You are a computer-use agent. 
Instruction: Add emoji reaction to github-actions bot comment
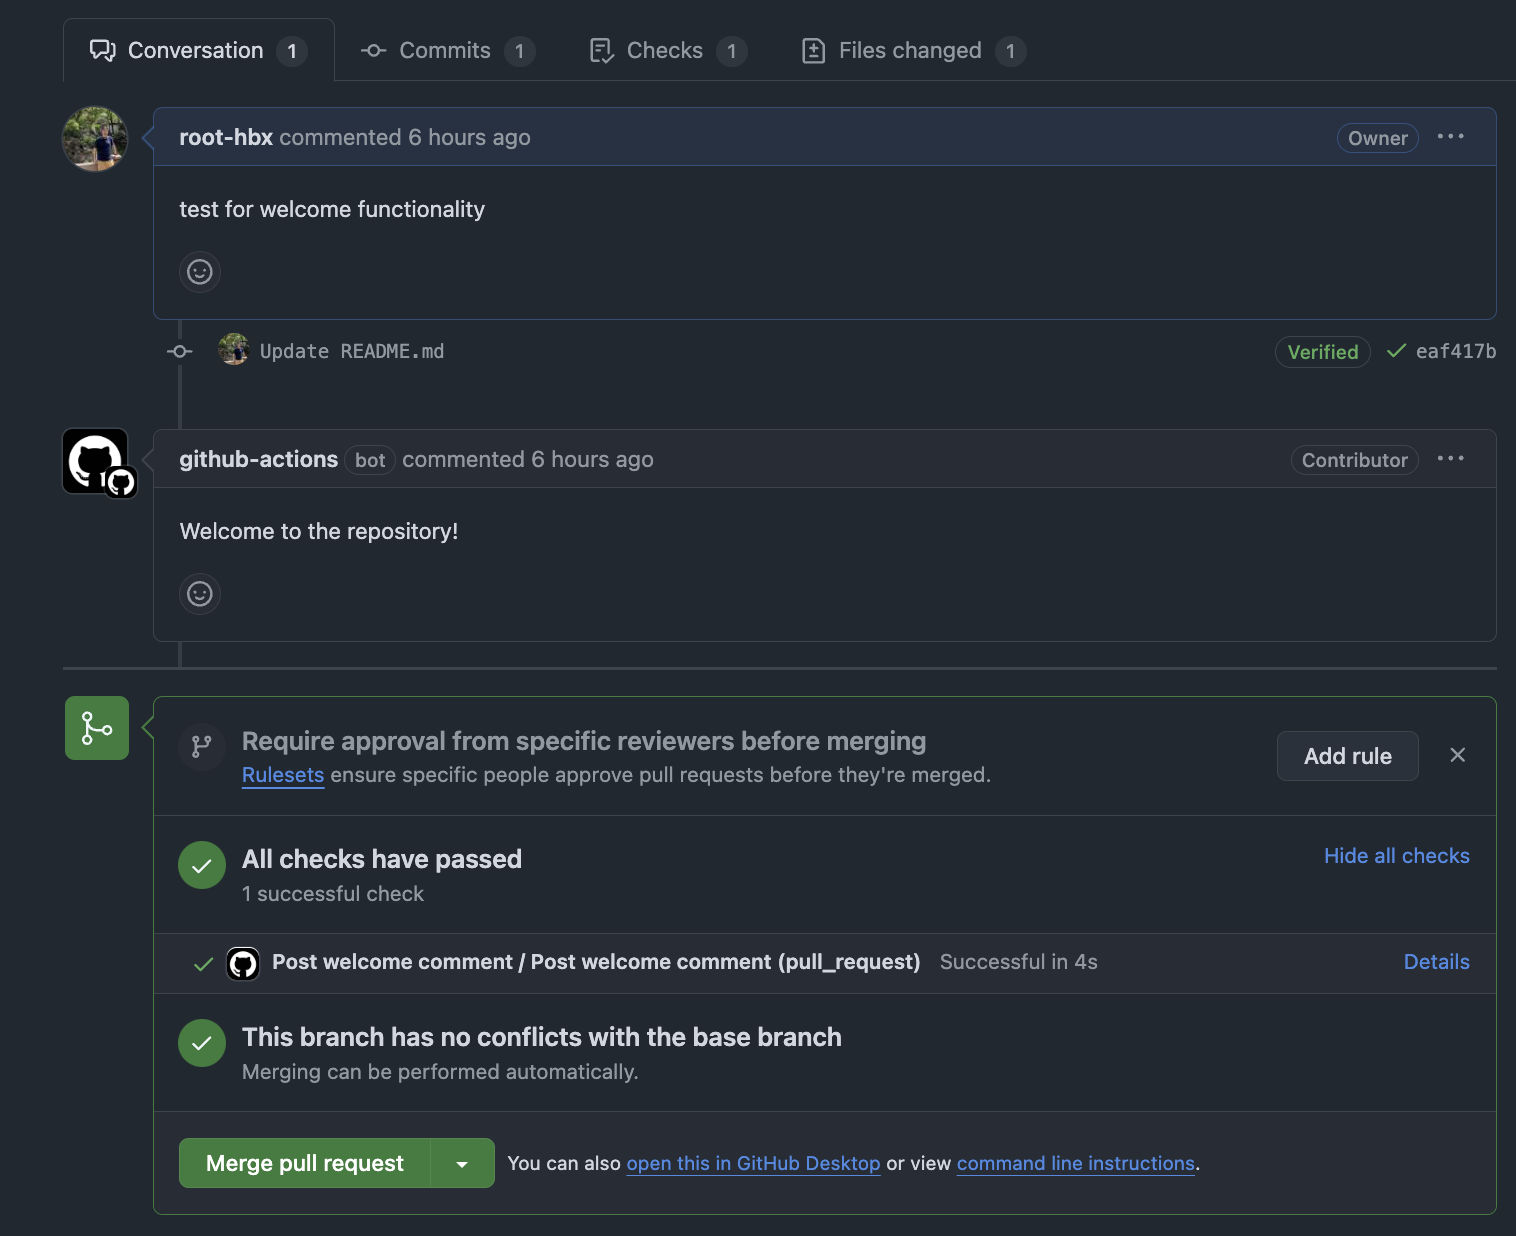(x=200, y=594)
